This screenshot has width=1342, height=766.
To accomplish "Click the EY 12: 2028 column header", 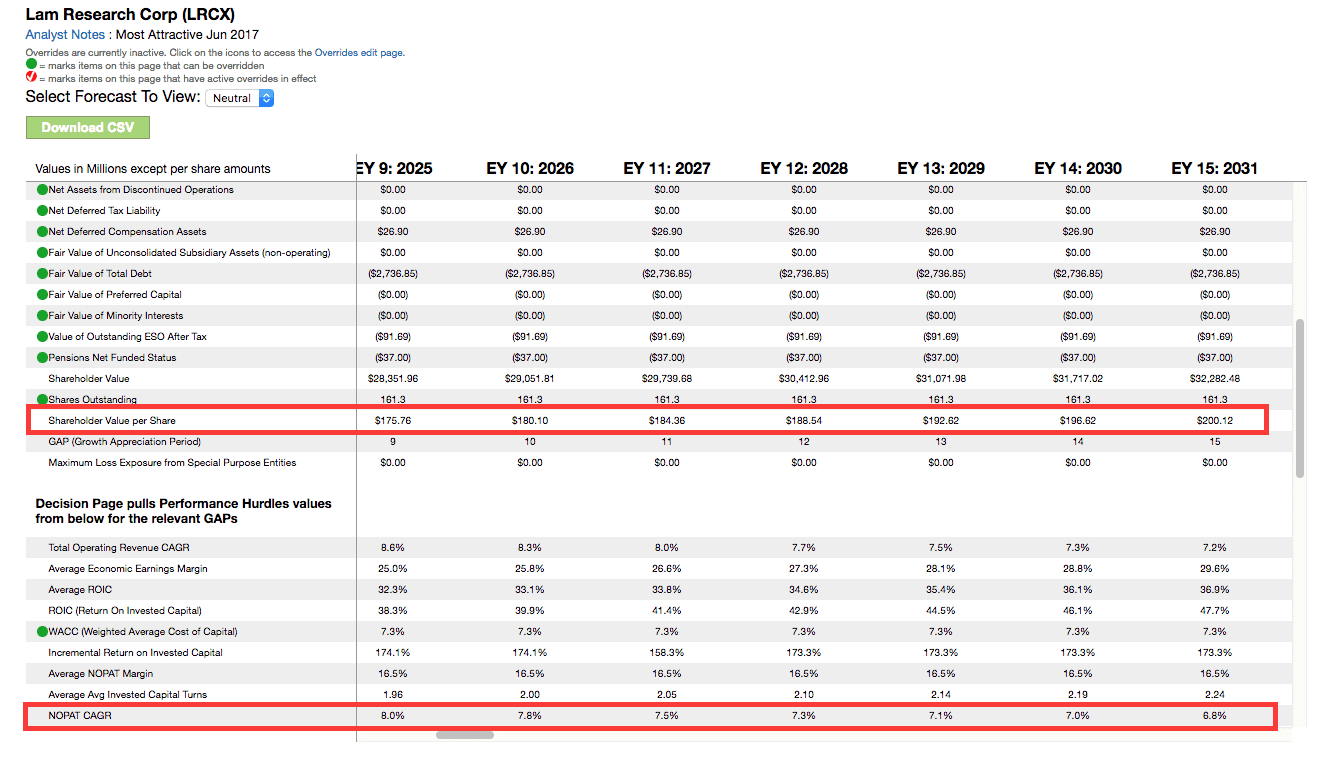I will 804,168.
